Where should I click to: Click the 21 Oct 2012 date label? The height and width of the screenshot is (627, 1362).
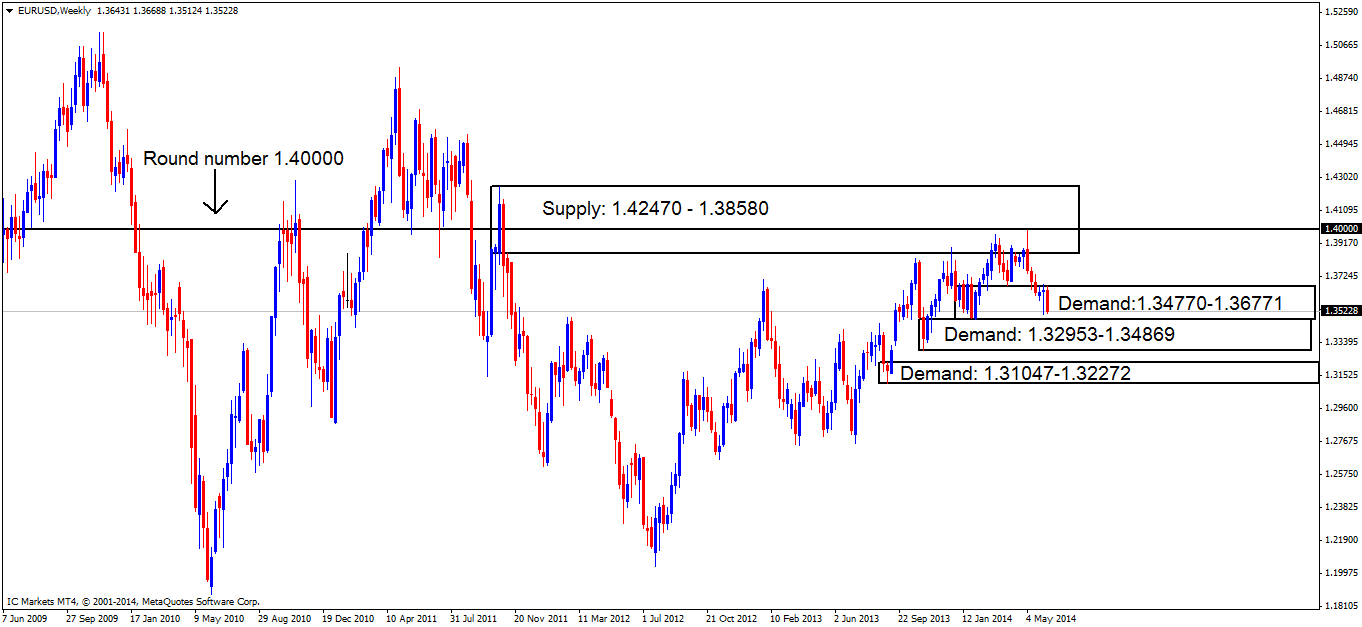click(x=732, y=618)
